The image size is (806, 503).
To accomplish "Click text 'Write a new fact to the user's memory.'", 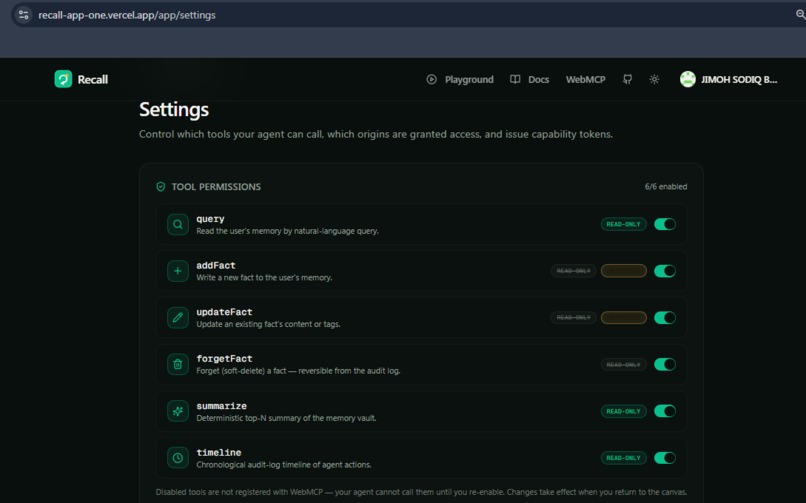I will pyautogui.click(x=264, y=277).
